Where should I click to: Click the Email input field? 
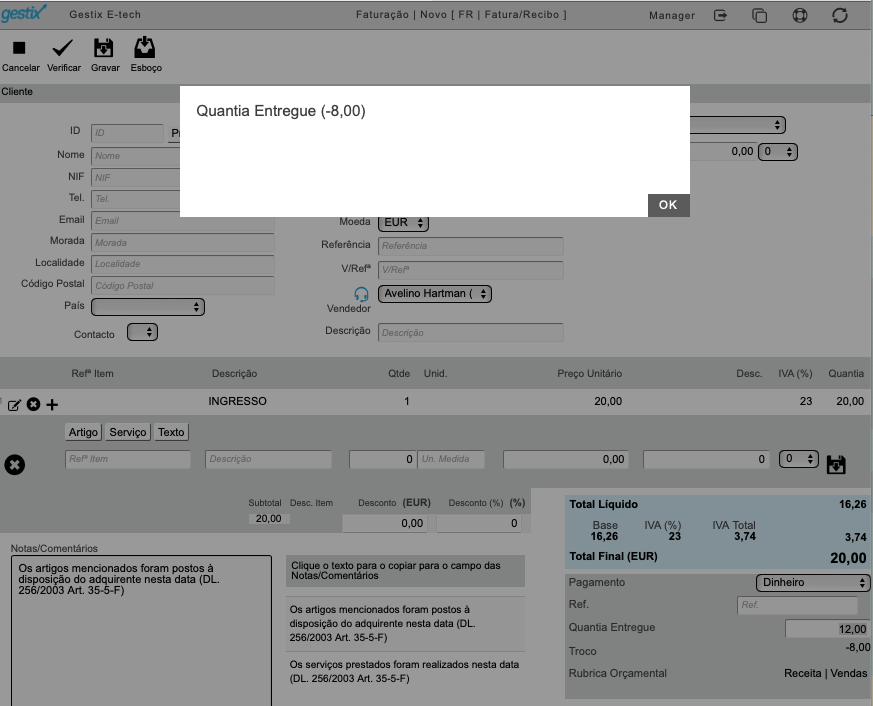pos(183,221)
